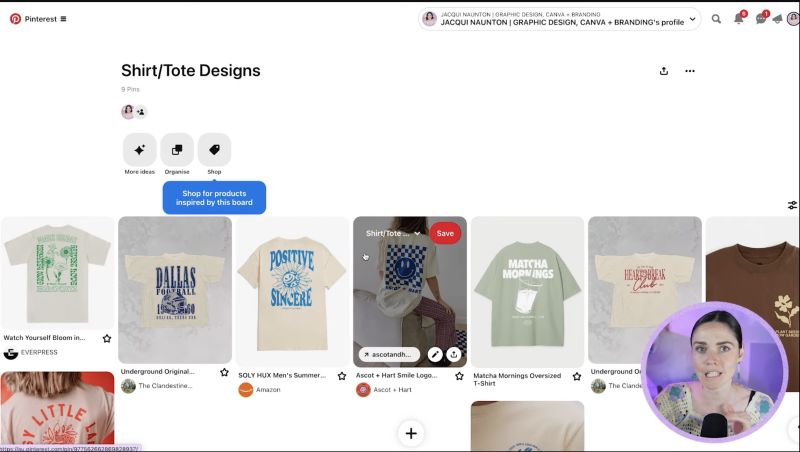Favorite the Watch Yourself Bloom pin

click(x=107, y=338)
